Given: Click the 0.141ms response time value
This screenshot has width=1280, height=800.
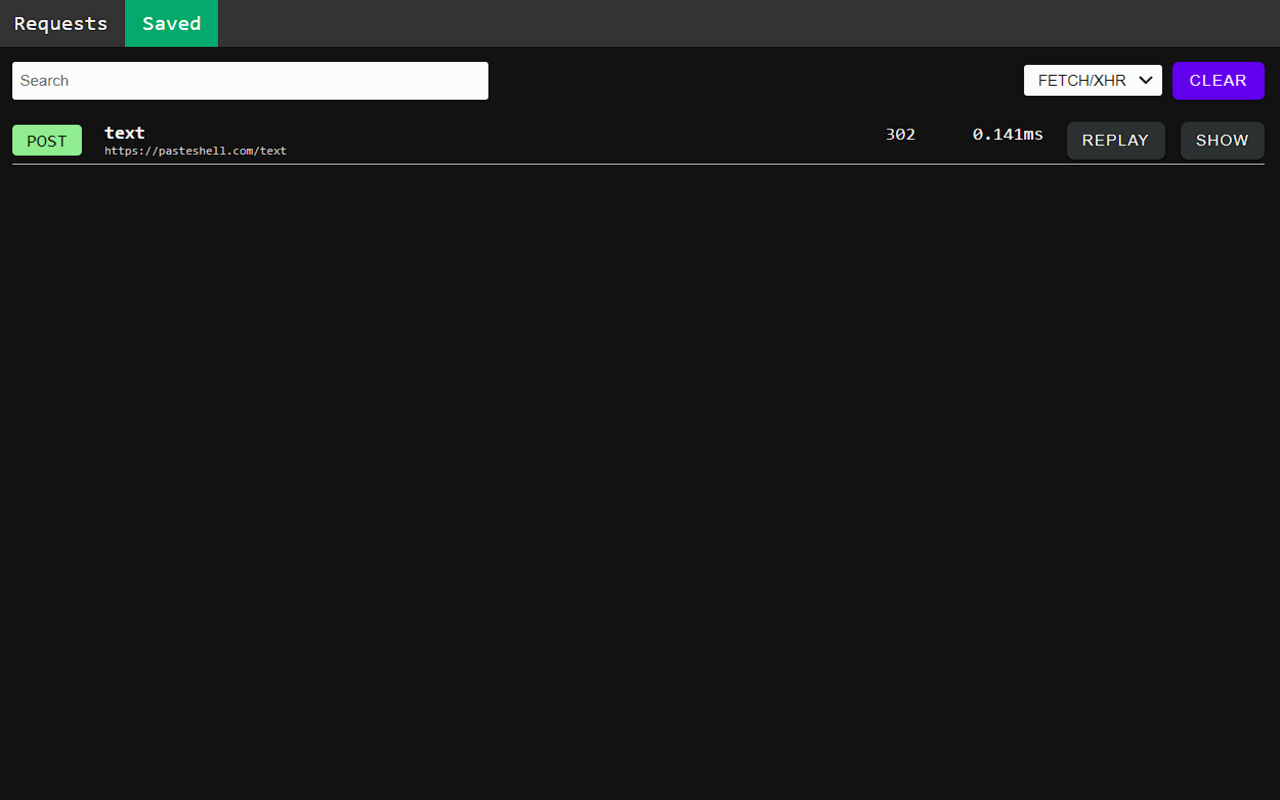Looking at the screenshot, I should (1007, 134).
